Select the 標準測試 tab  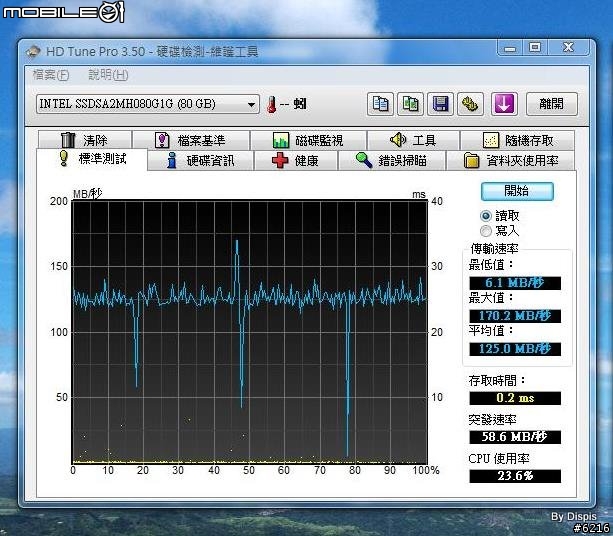pos(92,159)
